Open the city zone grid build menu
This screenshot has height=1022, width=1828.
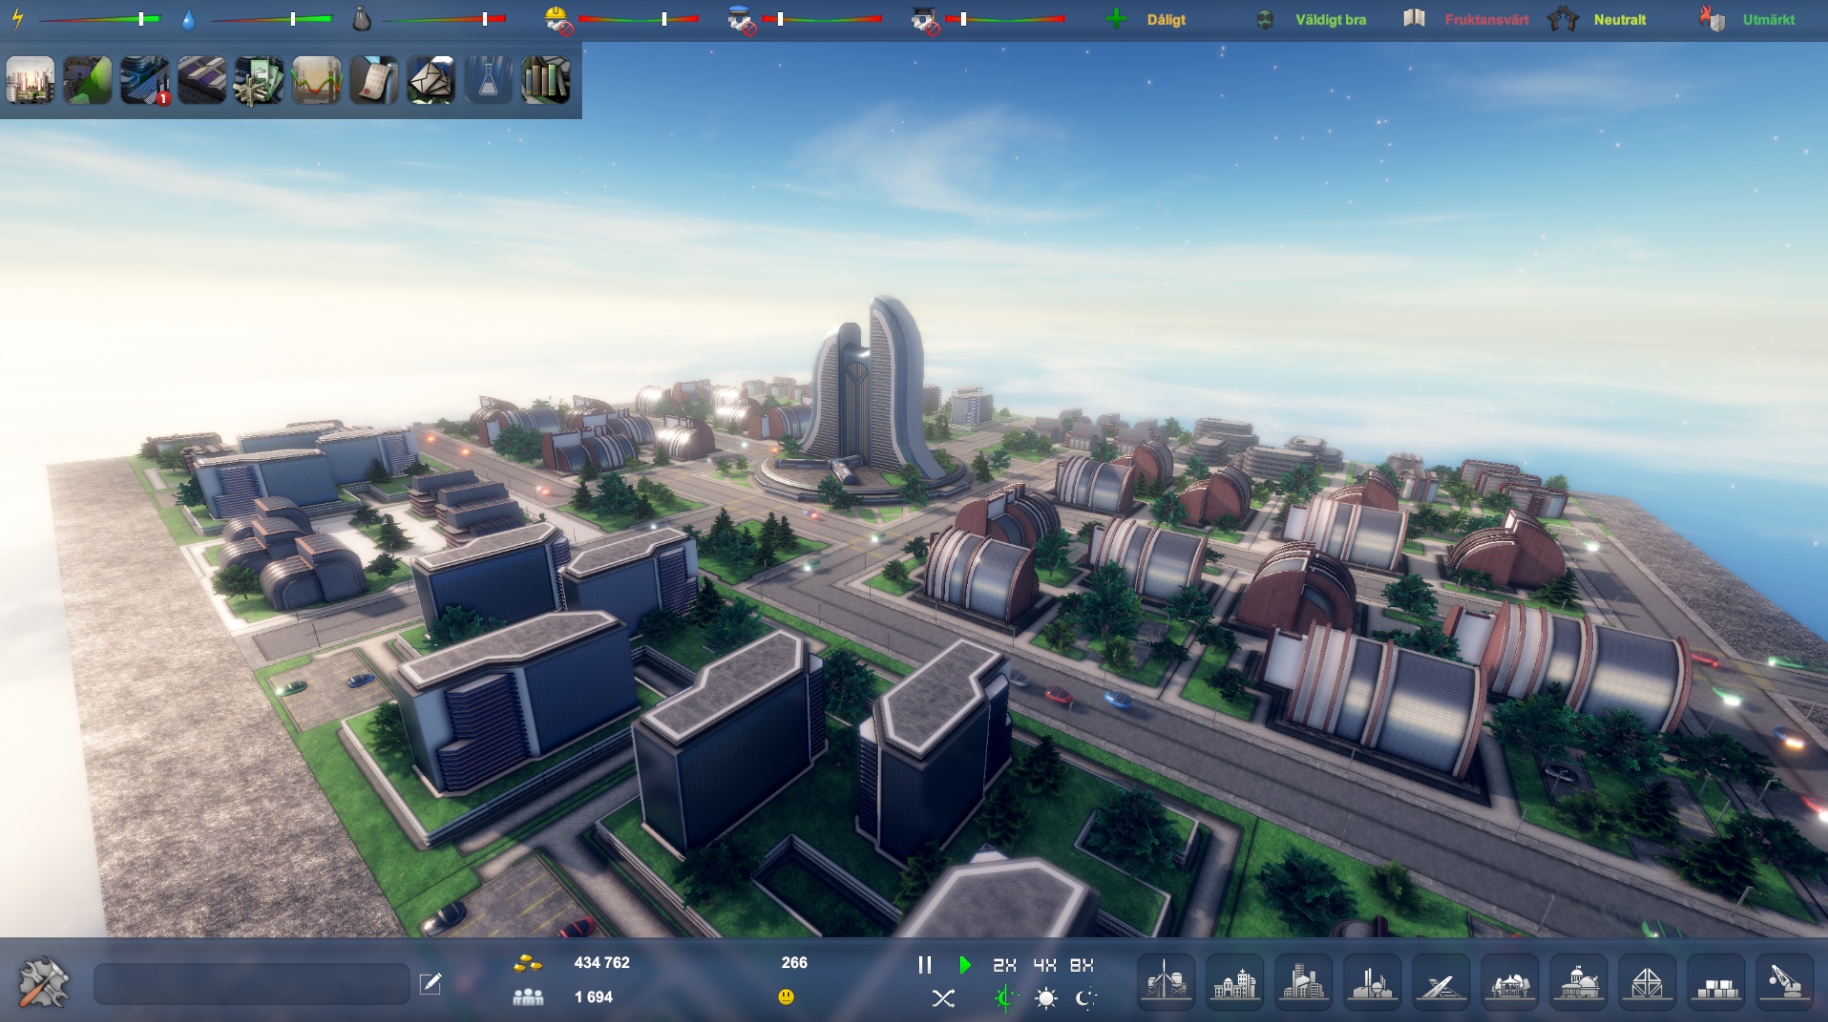click(x=1647, y=982)
